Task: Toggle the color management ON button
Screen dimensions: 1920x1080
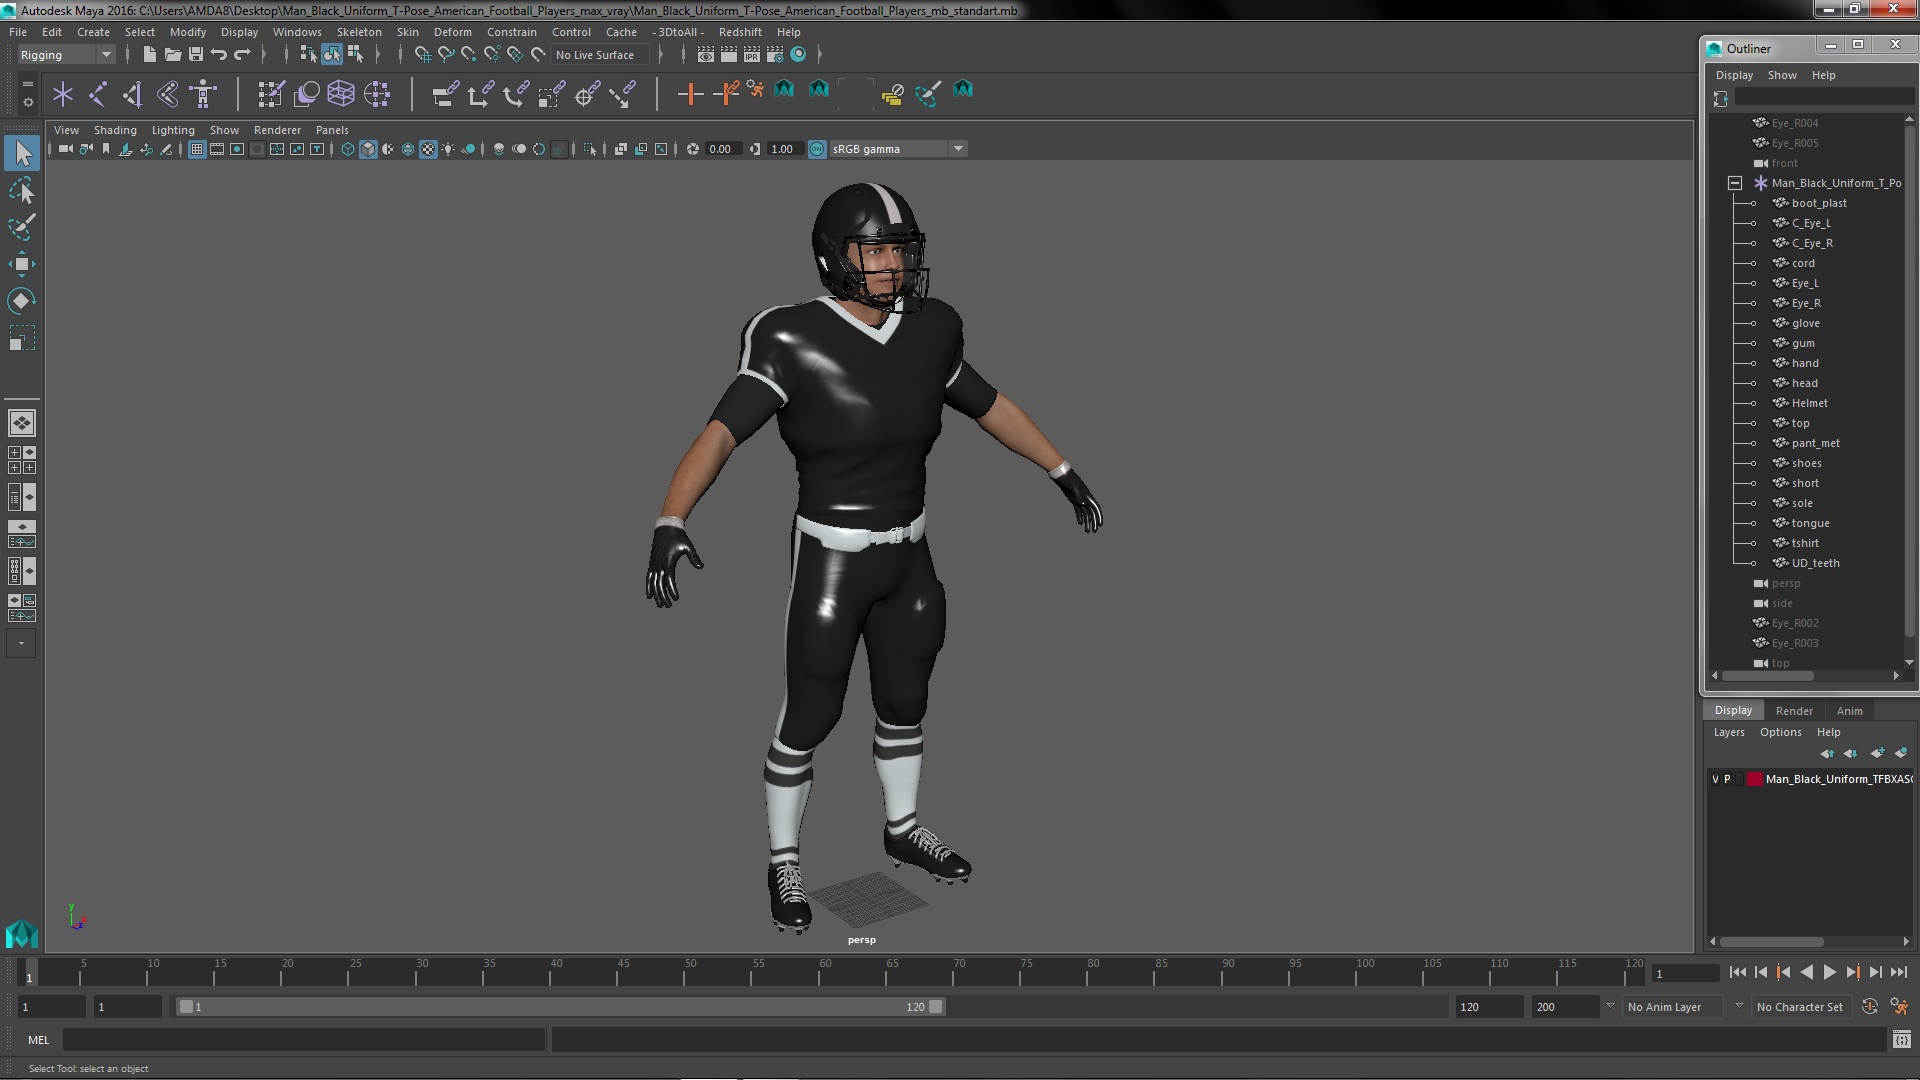Action: coord(817,149)
